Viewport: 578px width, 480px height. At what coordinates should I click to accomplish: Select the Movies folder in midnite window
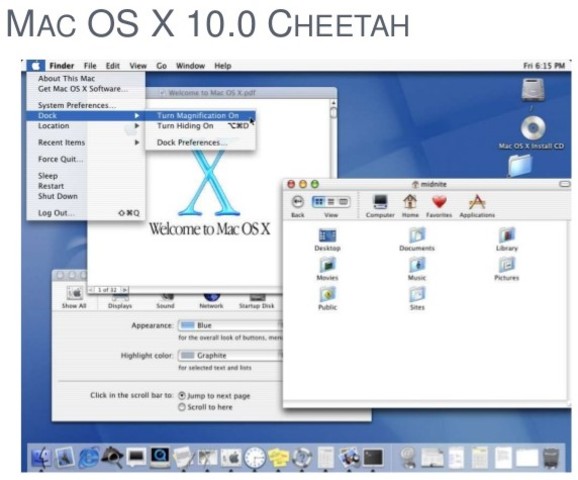pos(327,269)
